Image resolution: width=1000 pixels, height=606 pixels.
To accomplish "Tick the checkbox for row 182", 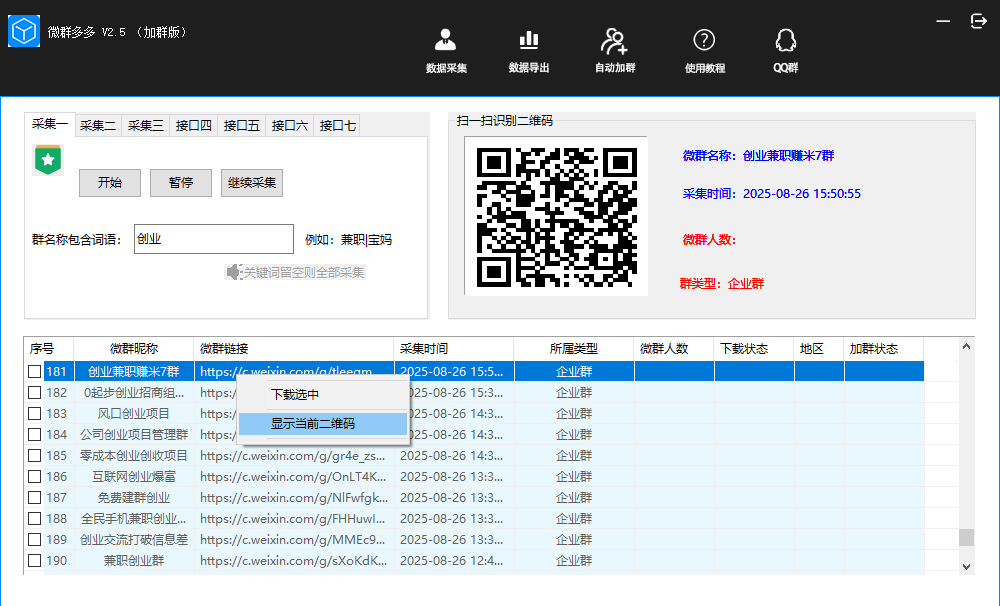I will click(x=35, y=393).
